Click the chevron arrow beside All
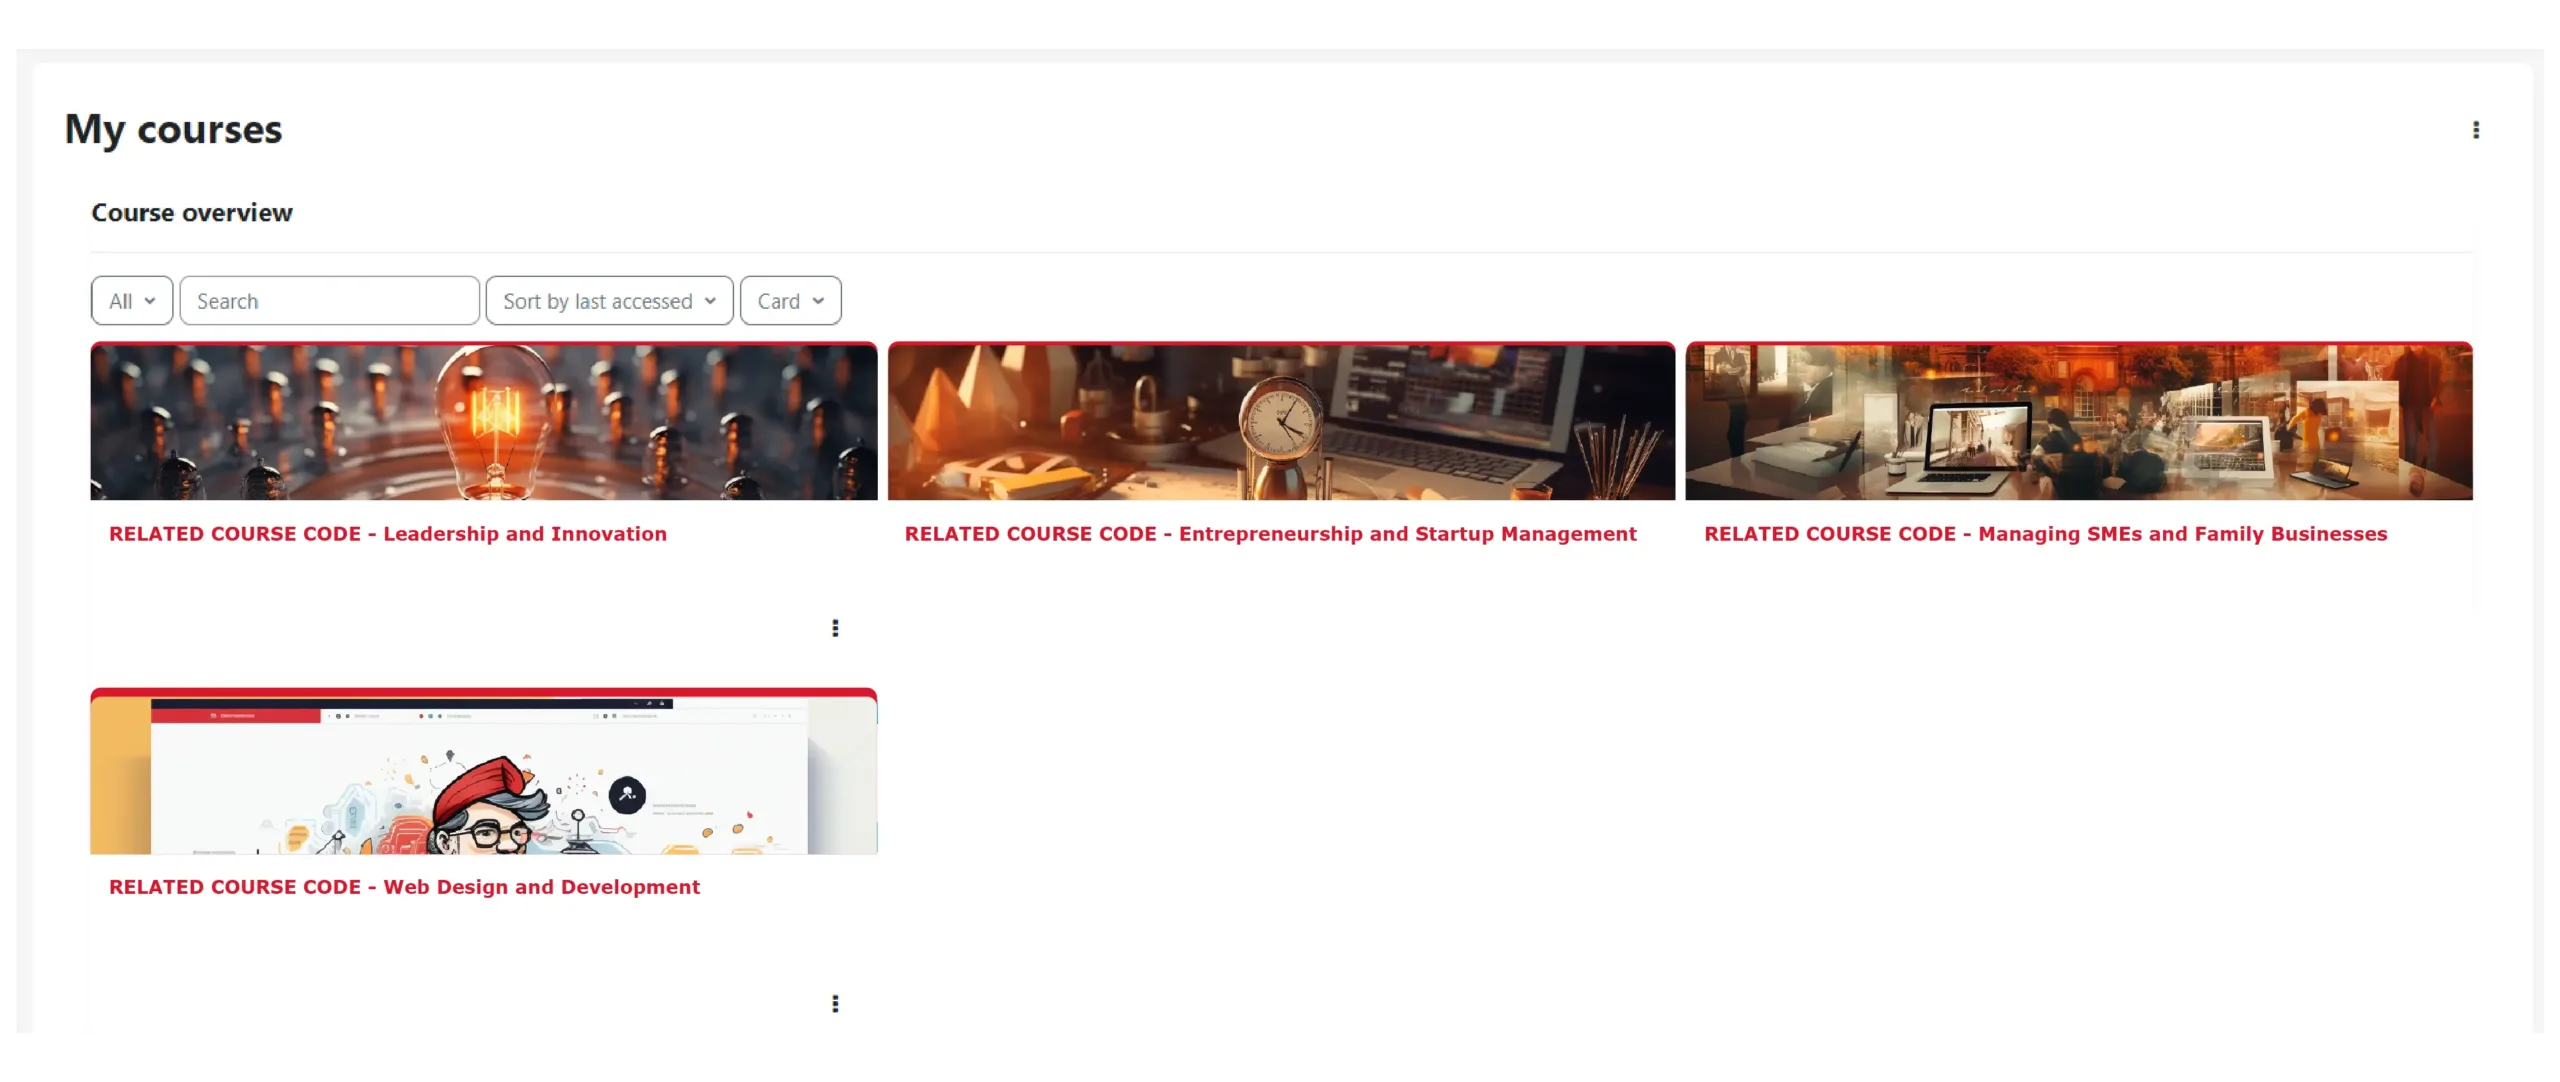Viewport: 2560px width, 1082px height. 150,301
